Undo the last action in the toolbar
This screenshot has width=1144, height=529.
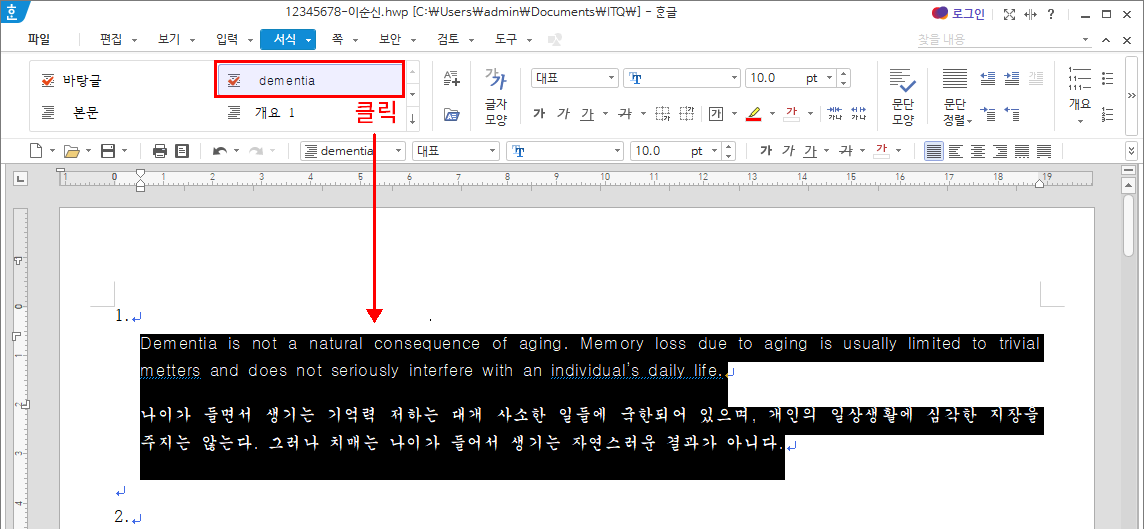[x=220, y=151]
